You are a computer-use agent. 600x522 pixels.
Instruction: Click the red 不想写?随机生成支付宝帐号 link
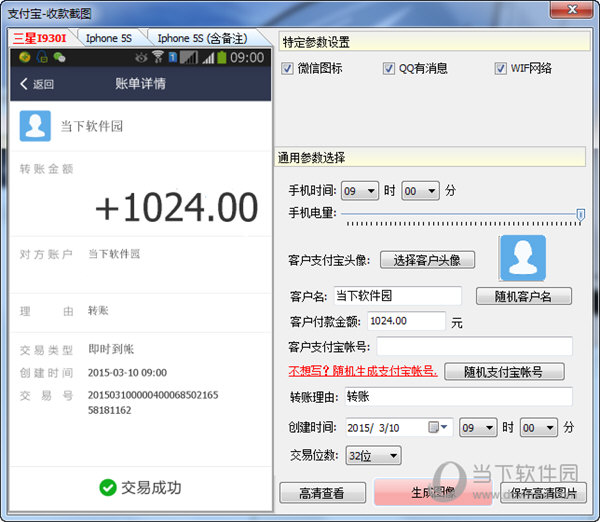click(362, 371)
